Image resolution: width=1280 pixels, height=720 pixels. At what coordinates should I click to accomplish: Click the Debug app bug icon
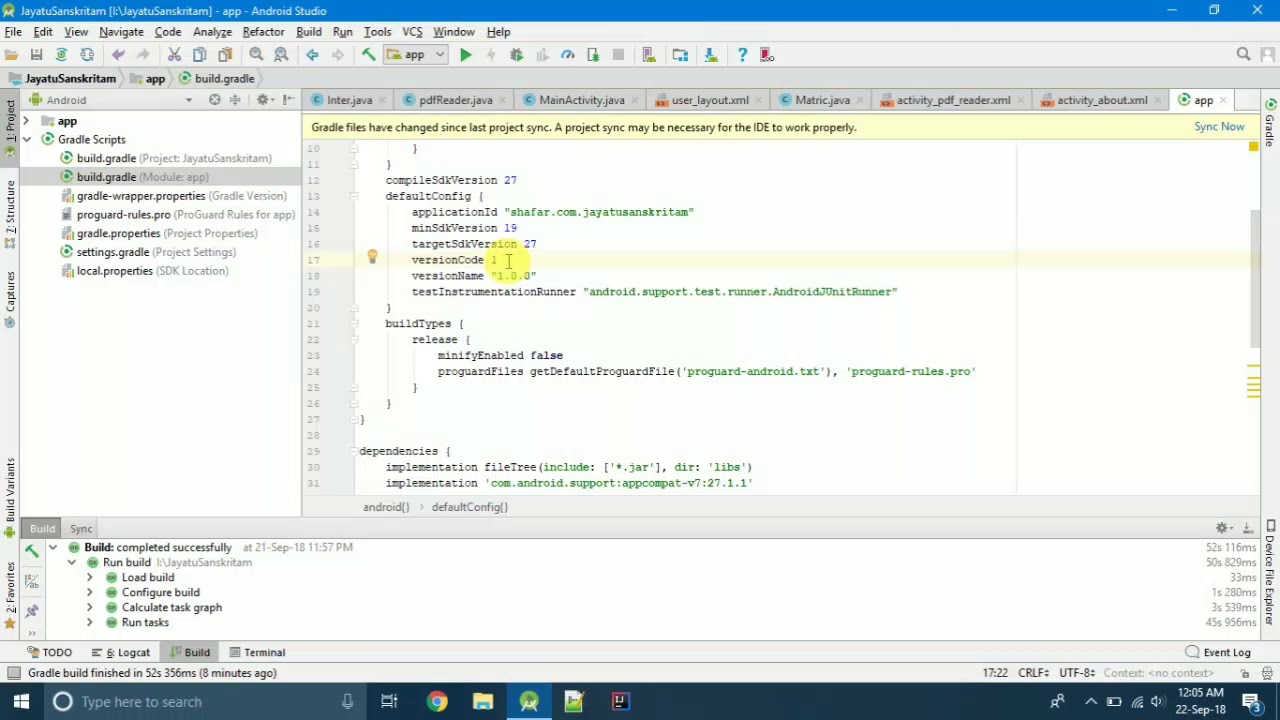516,55
